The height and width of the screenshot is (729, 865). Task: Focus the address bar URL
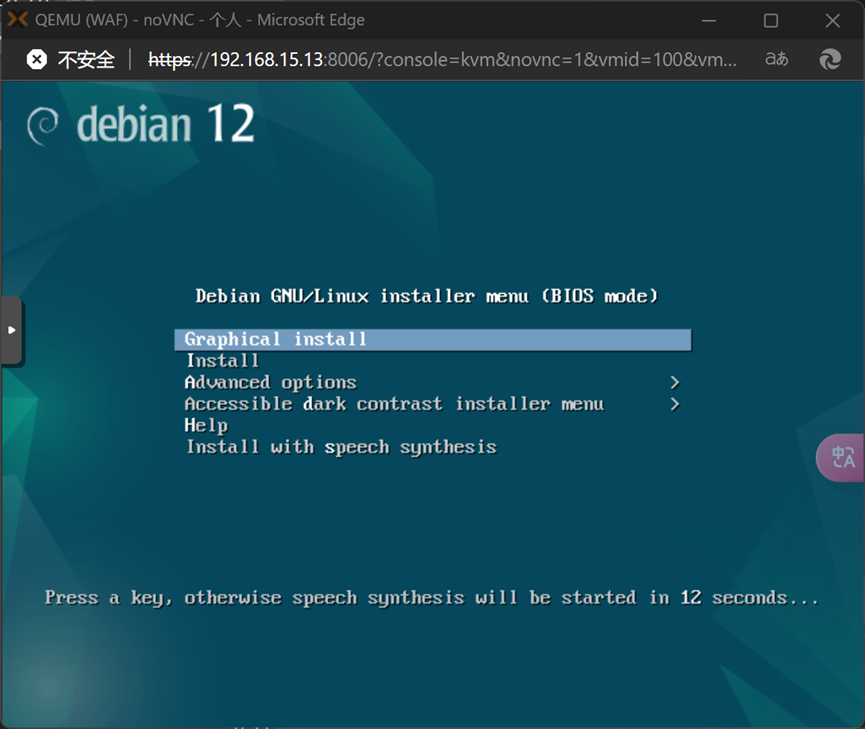[x=442, y=59]
